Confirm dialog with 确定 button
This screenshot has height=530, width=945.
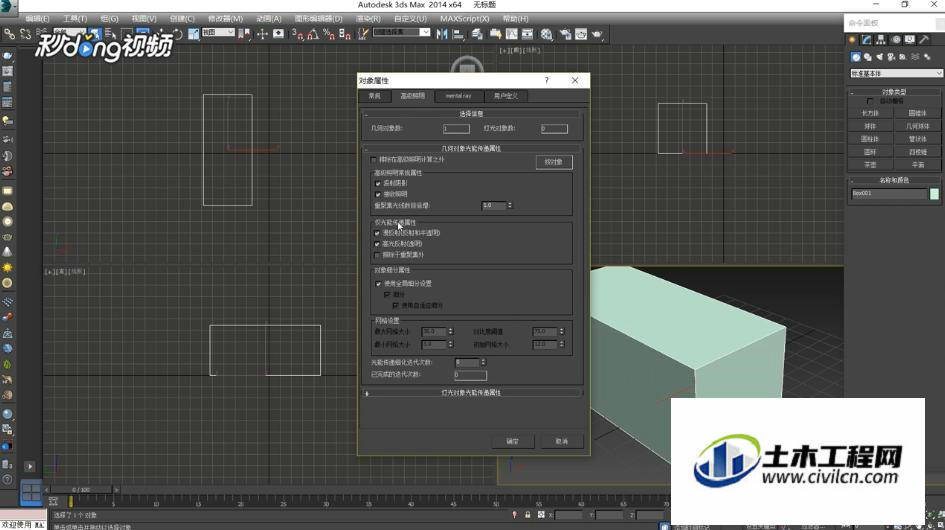pos(512,441)
